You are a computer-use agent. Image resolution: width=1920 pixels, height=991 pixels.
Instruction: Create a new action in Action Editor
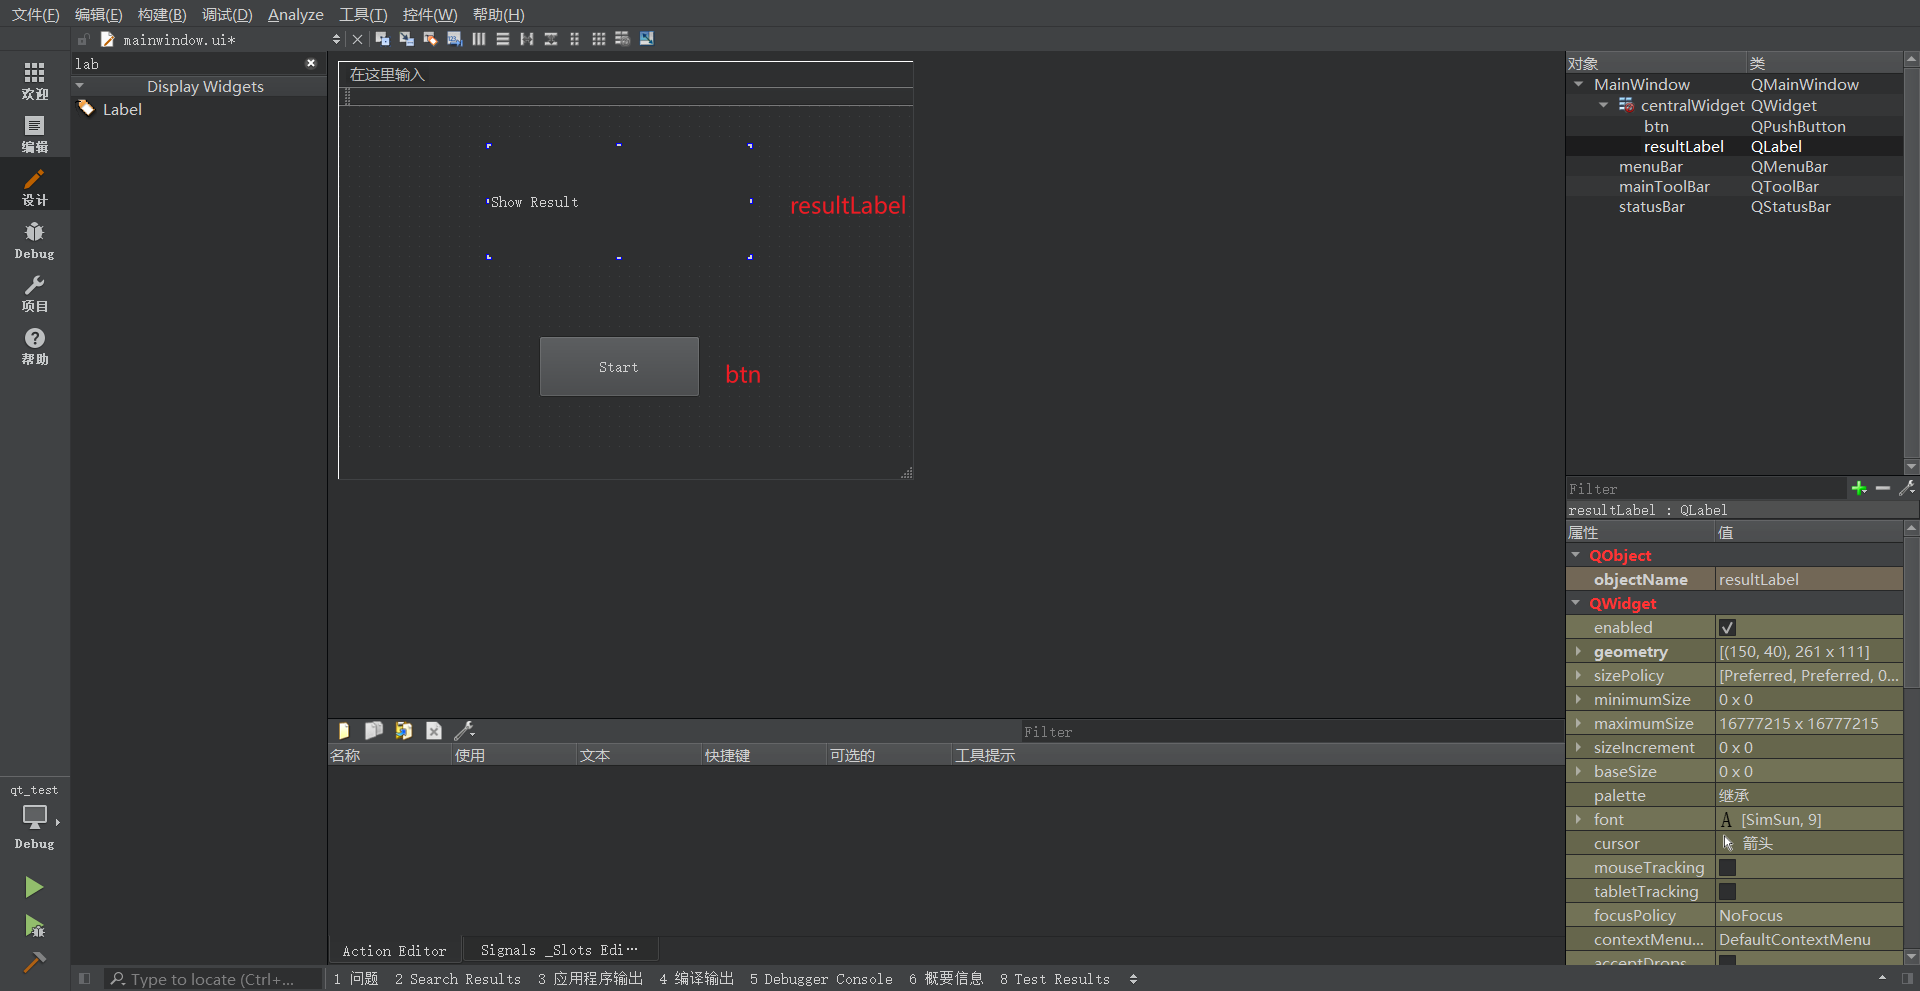pyautogui.click(x=344, y=731)
